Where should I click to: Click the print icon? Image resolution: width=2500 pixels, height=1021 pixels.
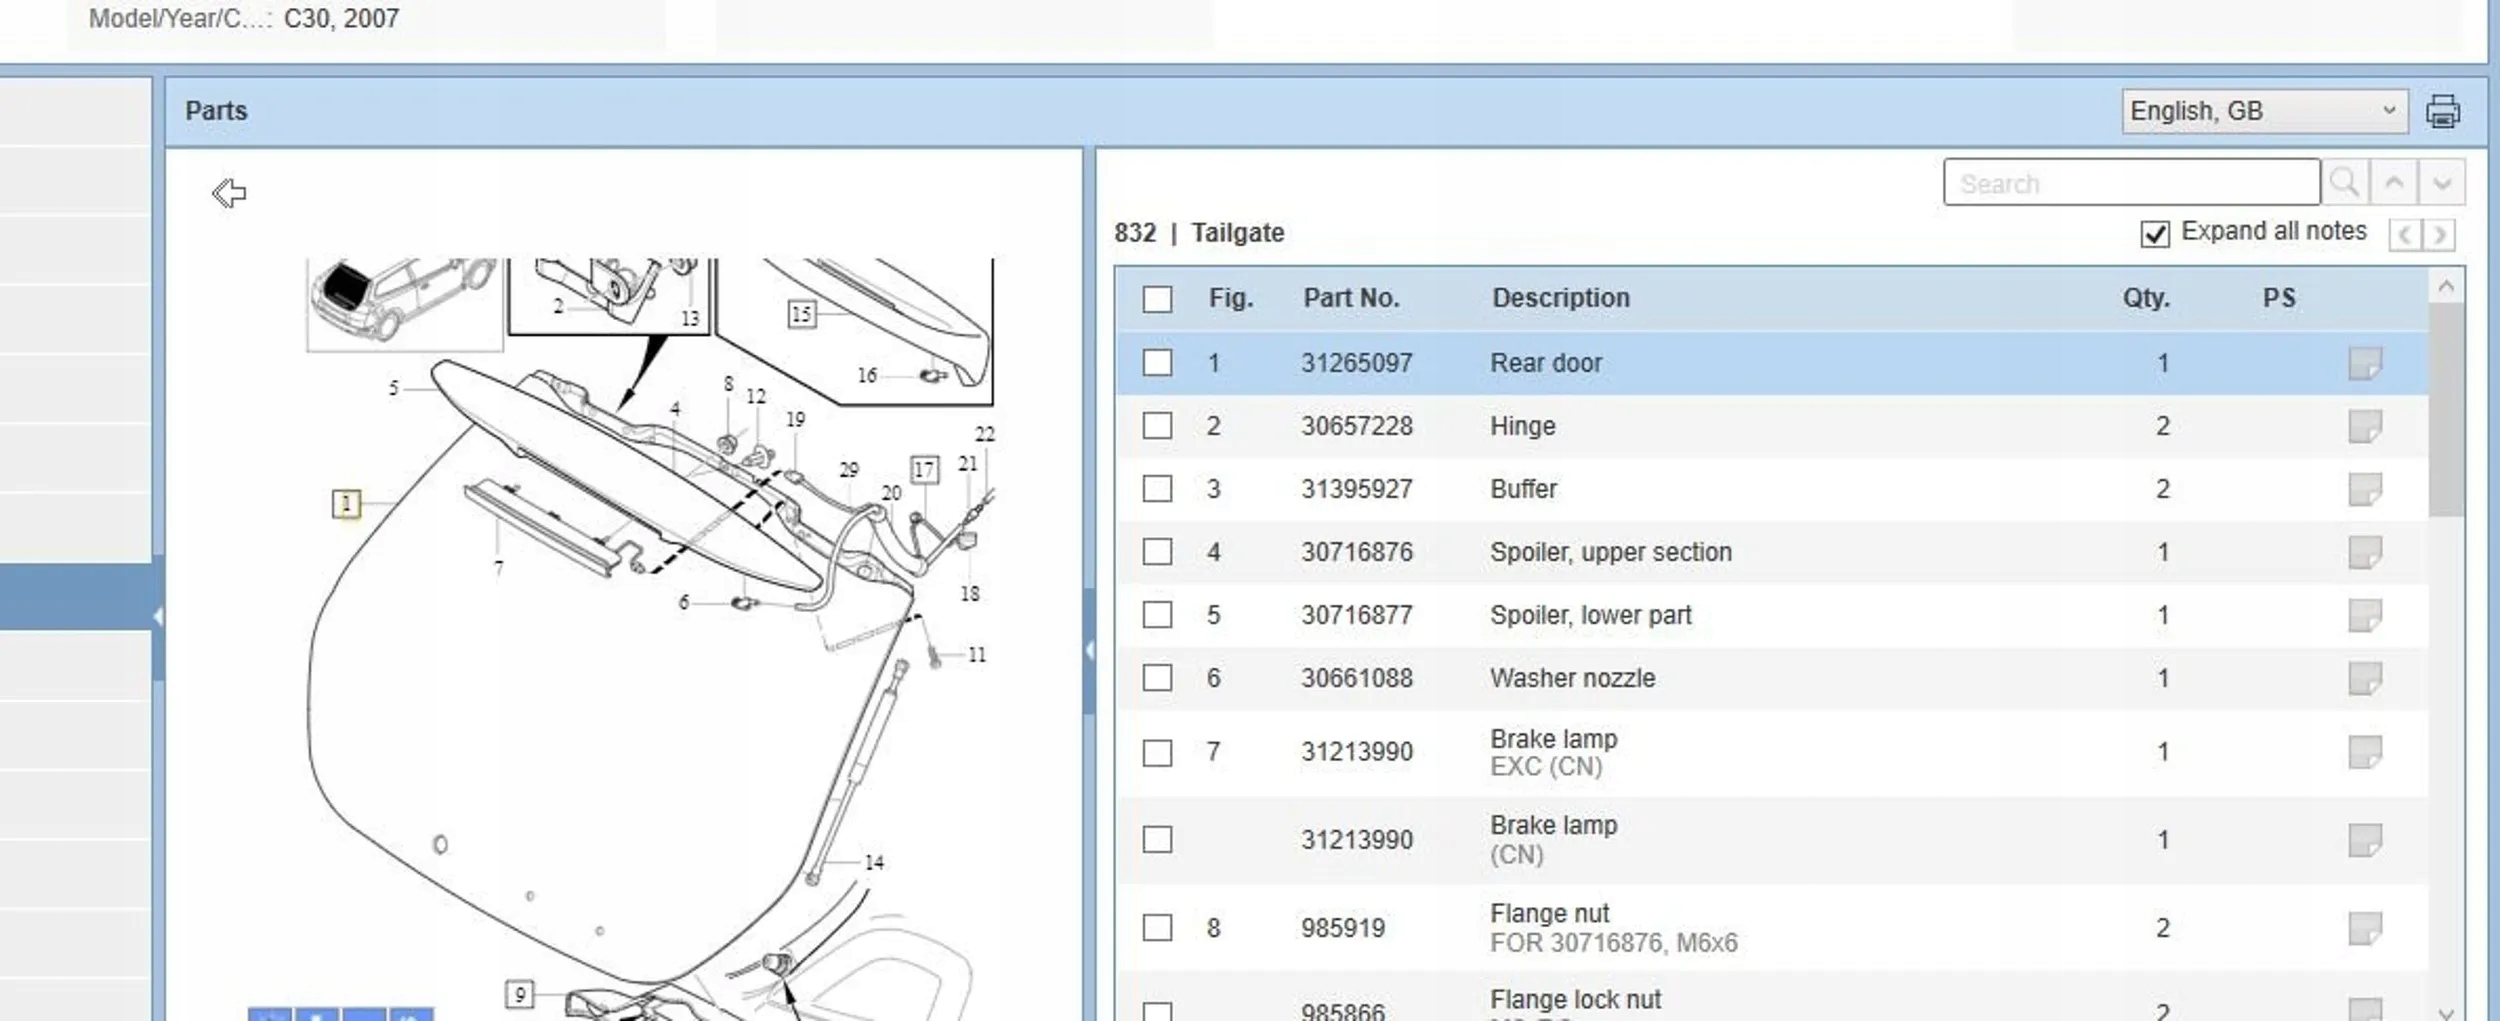[x=2442, y=111]
